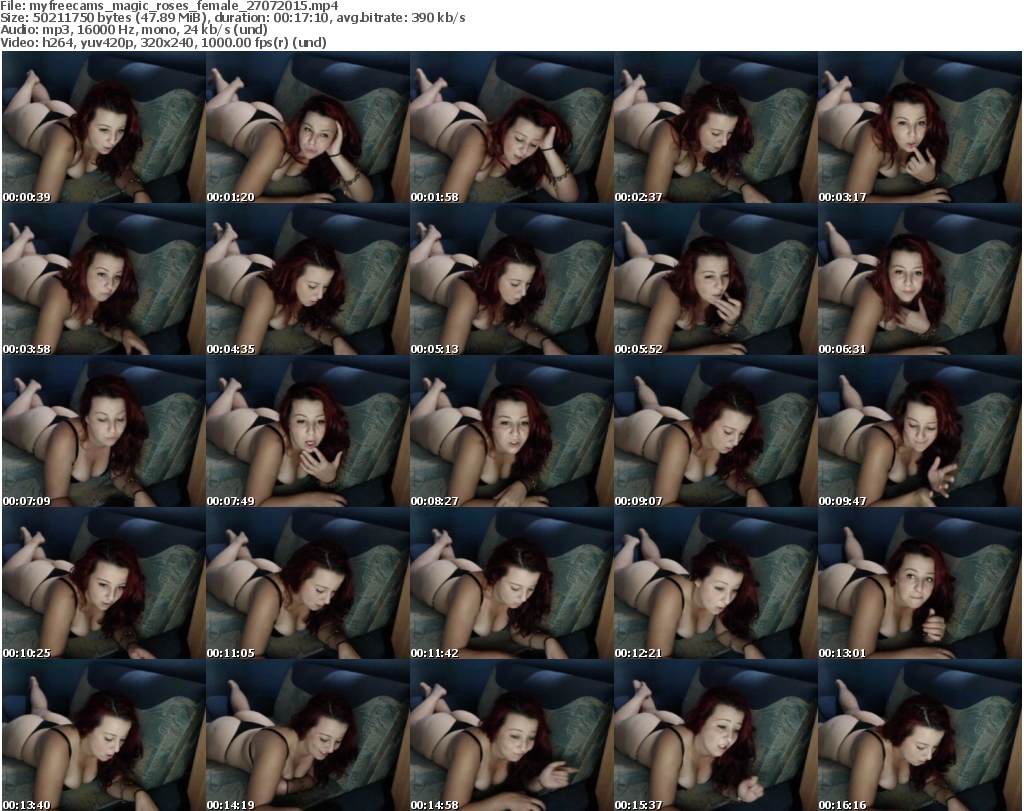
Task: Click the 'Video: h264, yuv420p' info line
Action: (x=164, y=42)
